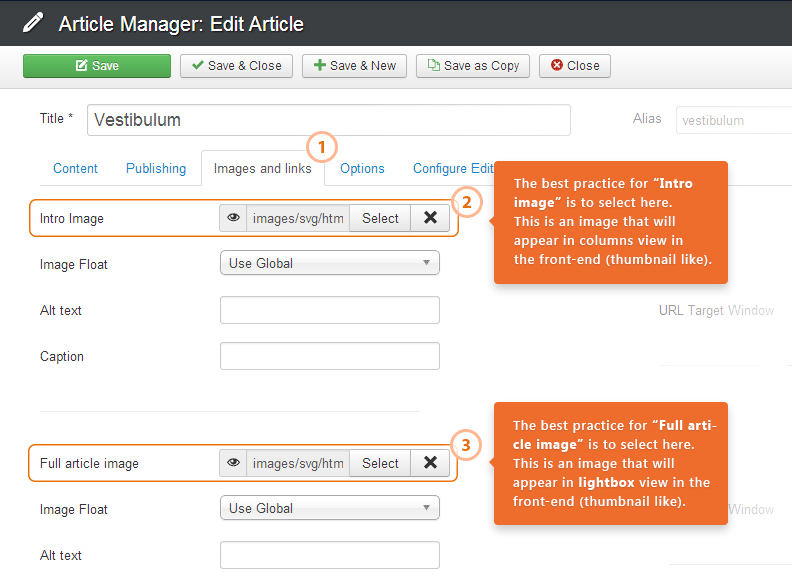Open the Intro Image Float dropdown
792x577 pixels.
[x=329, y=264]
